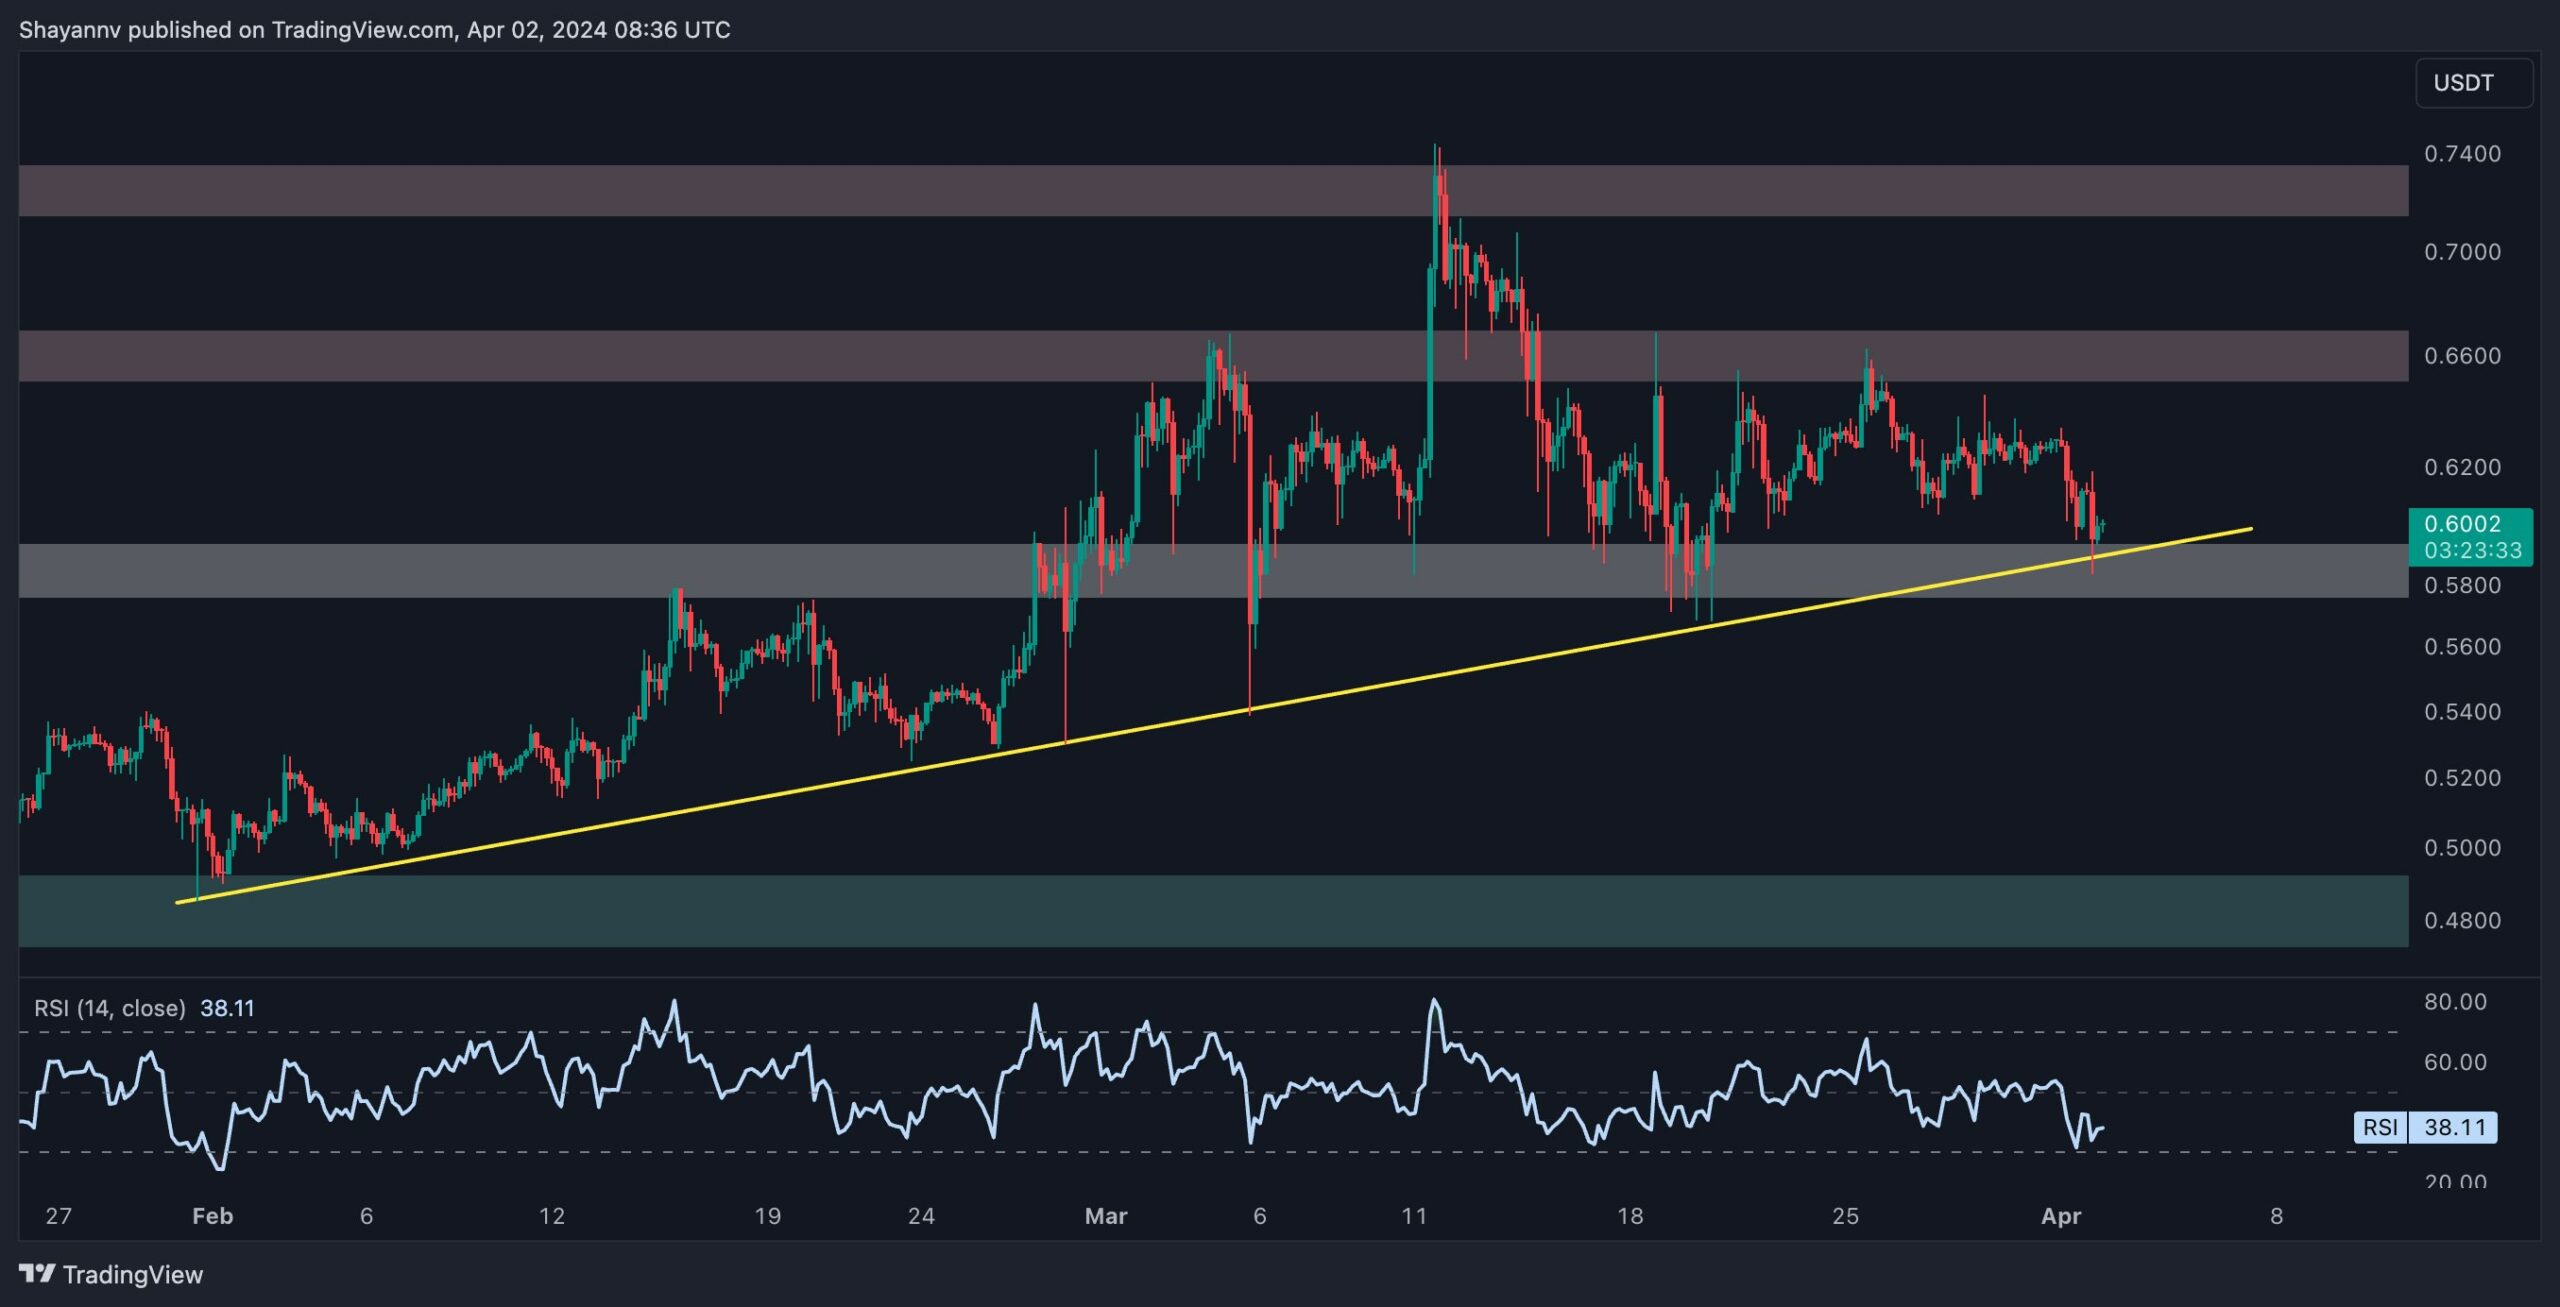Click the 0.5400 price axis label

pyautogui.click(x=2462, y=712)
